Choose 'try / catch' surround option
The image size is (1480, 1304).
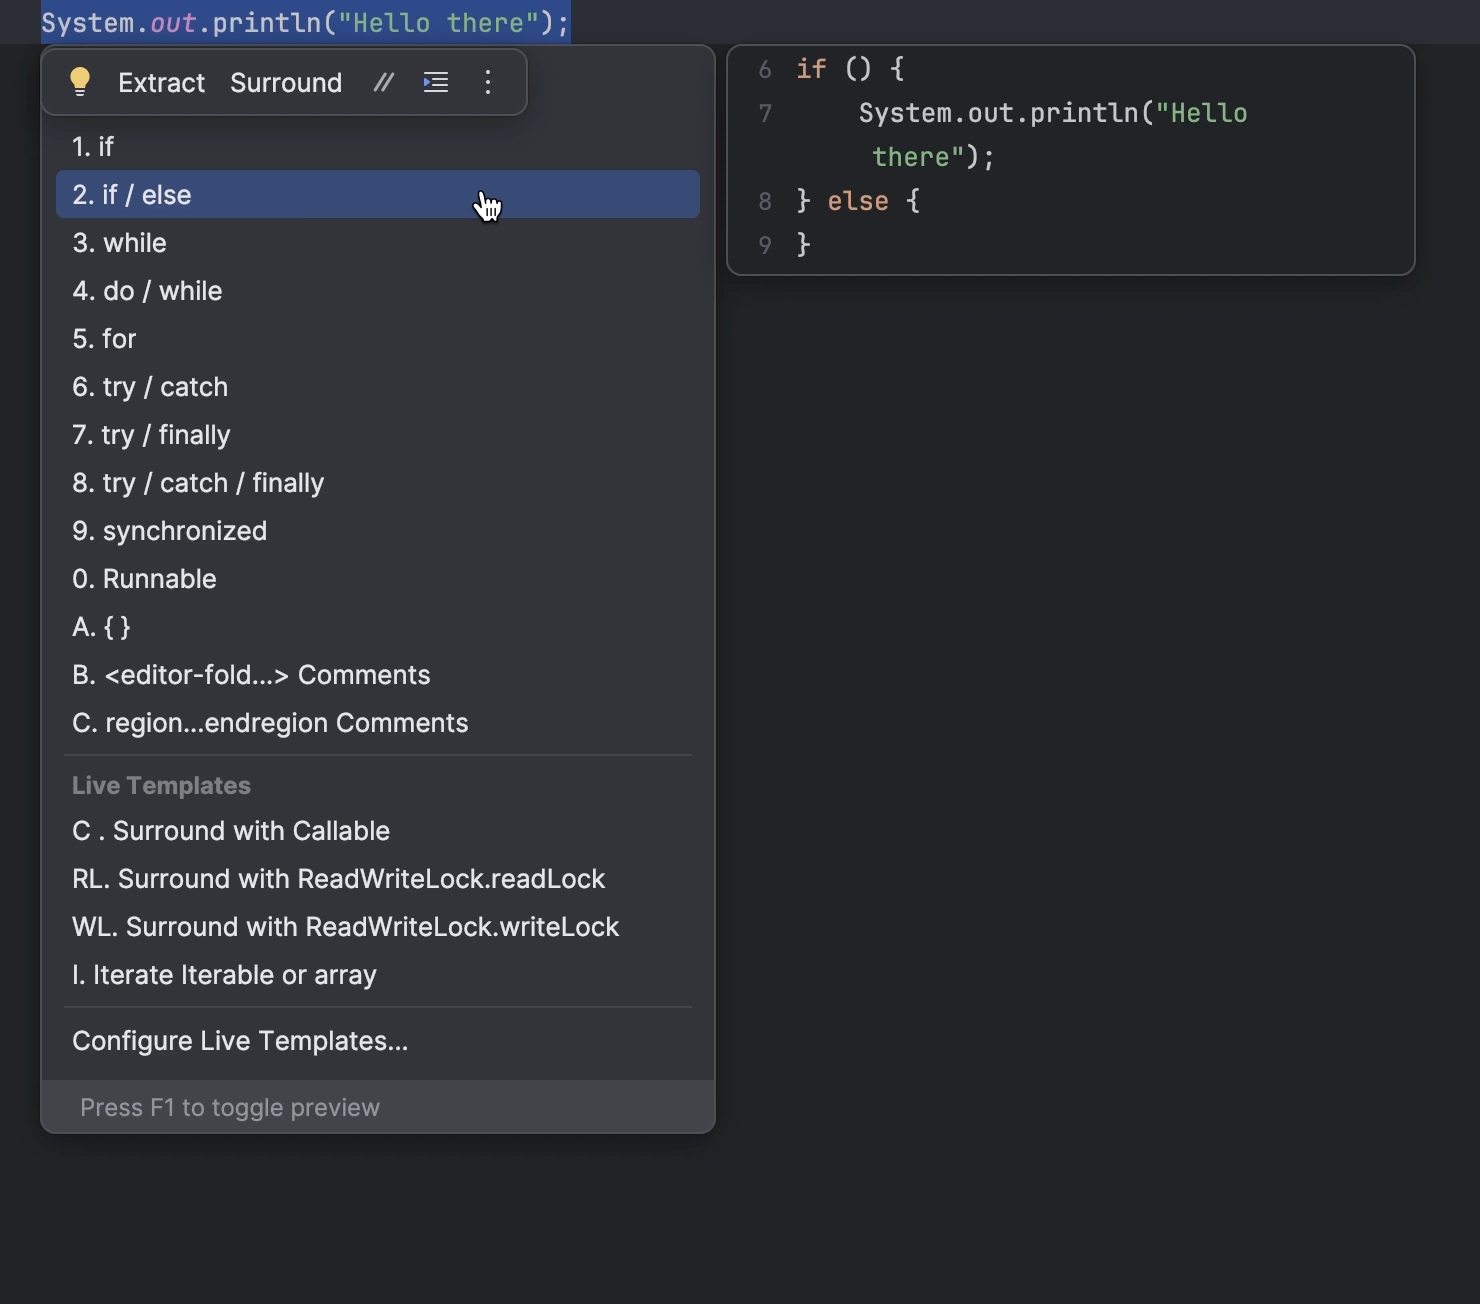(x=150, y=387)
